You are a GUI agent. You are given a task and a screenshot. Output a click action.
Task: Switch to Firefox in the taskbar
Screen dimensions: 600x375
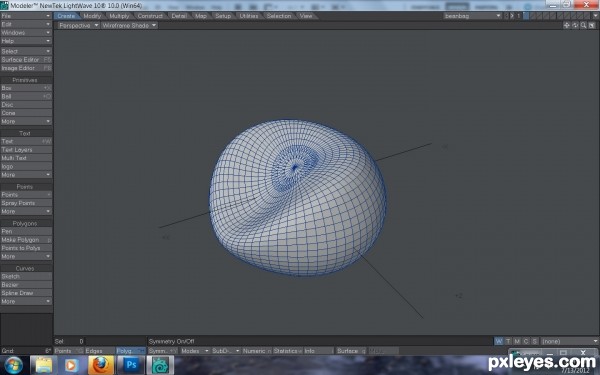[101, 365]
